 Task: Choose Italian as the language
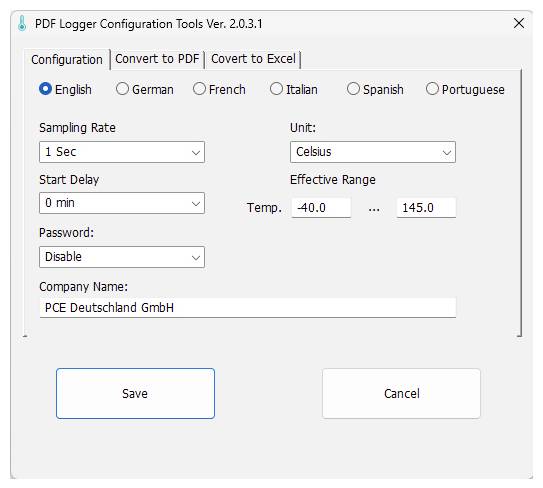pos(294,89)
